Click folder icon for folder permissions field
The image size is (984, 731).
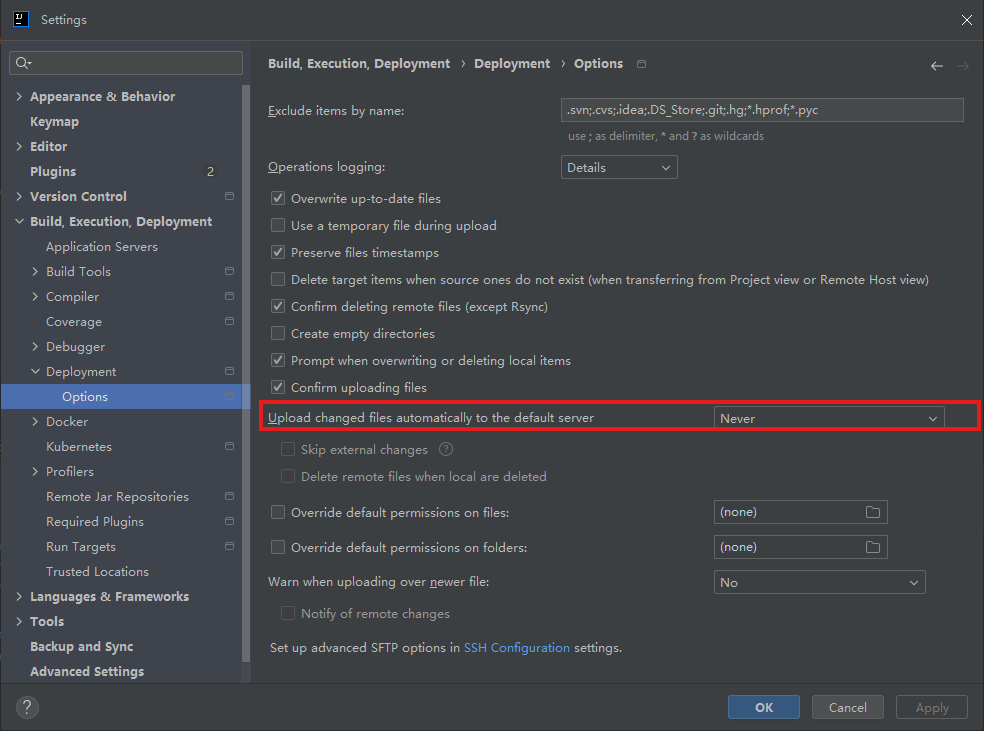coord(872,547)
